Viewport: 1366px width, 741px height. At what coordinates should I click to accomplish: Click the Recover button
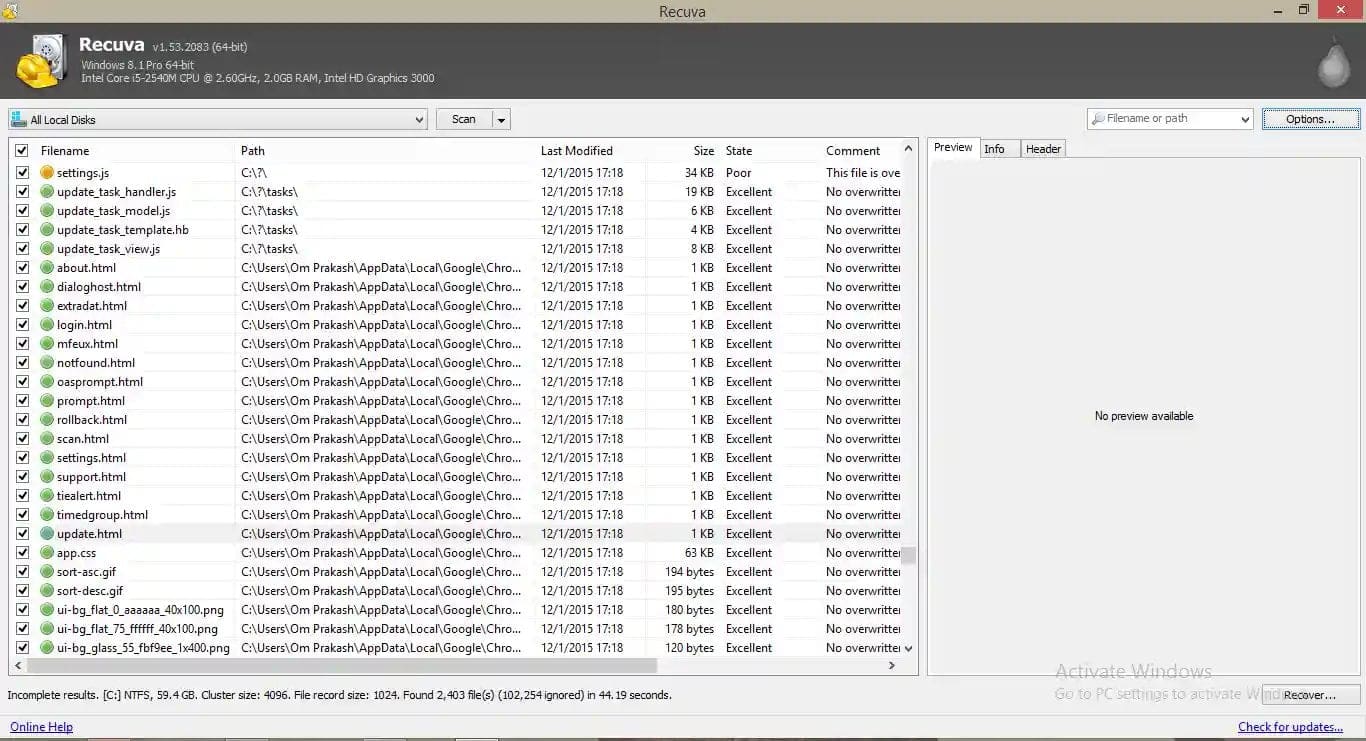[x=1310, y=695]
